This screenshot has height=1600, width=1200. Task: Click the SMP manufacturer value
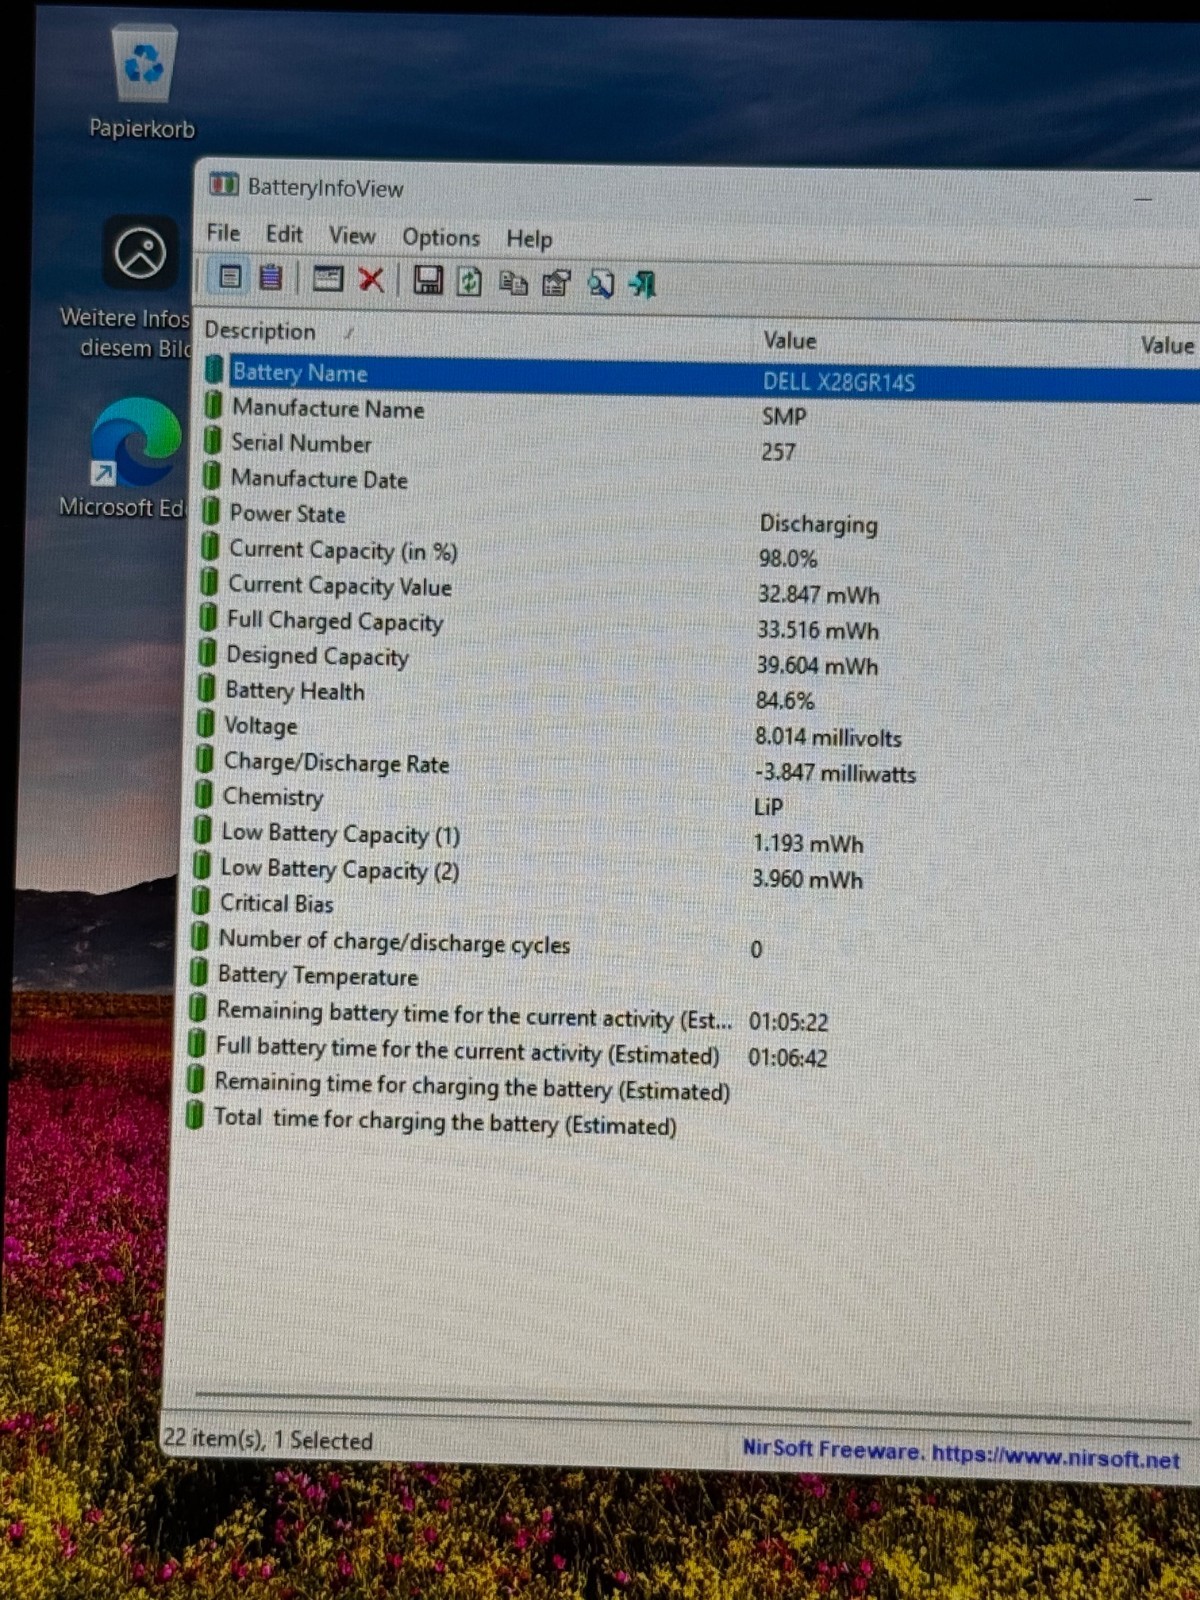pos(784,417)
